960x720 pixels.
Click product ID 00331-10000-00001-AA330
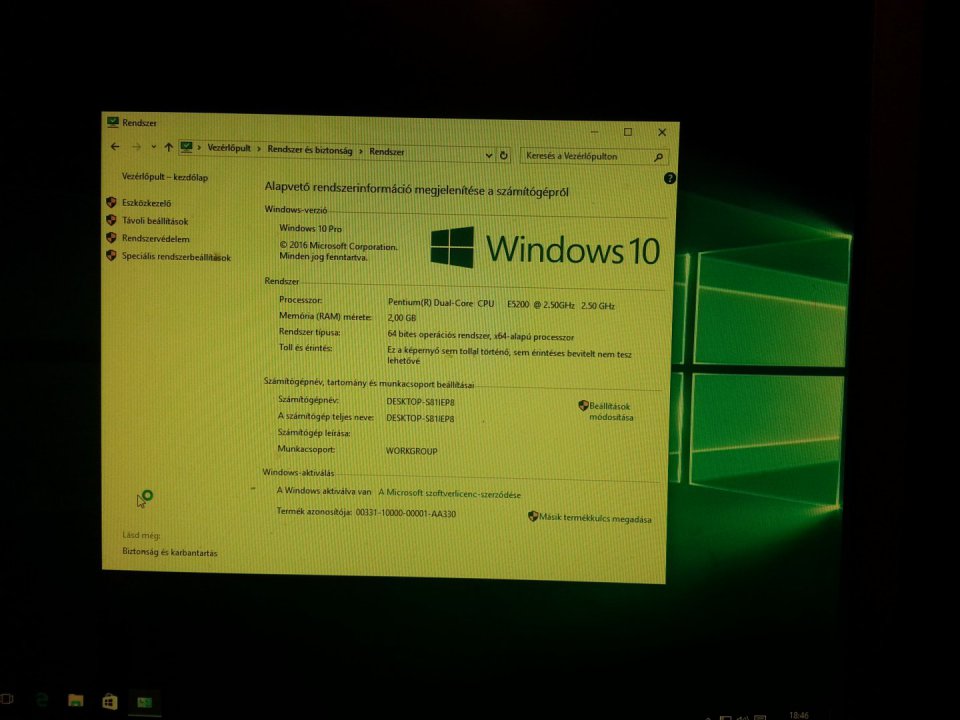click(x=406, y=513)
